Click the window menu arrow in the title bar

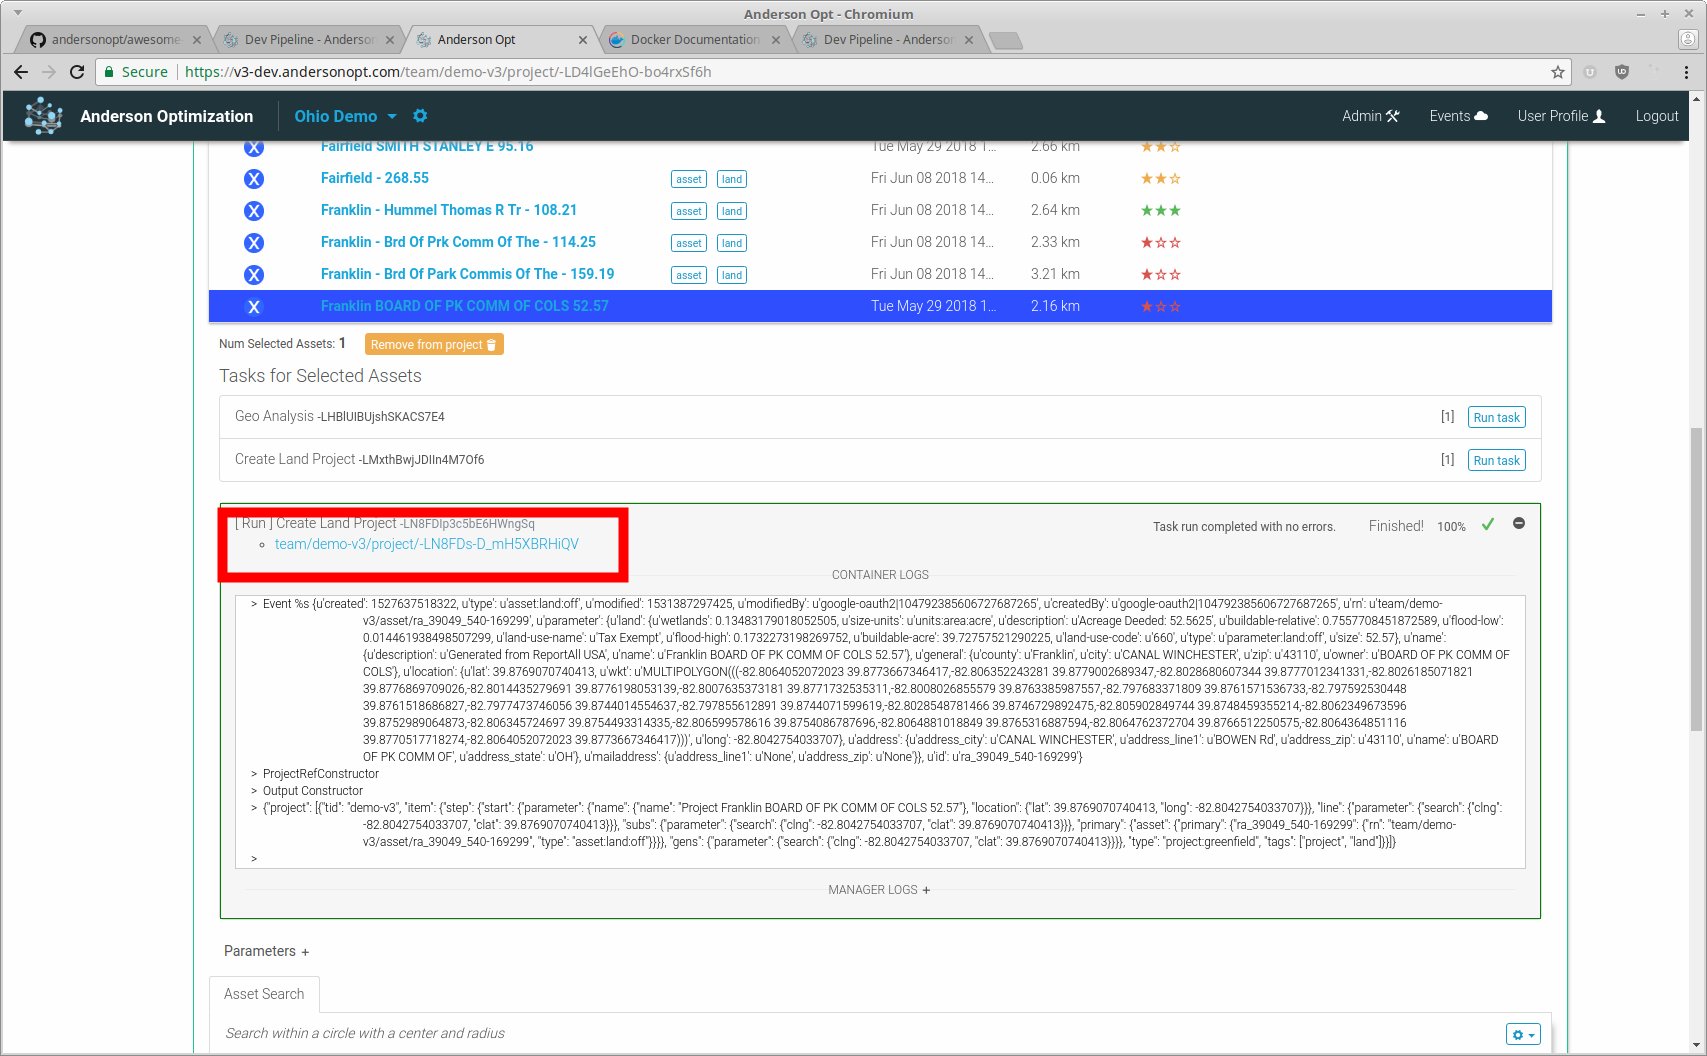(18, 13)
